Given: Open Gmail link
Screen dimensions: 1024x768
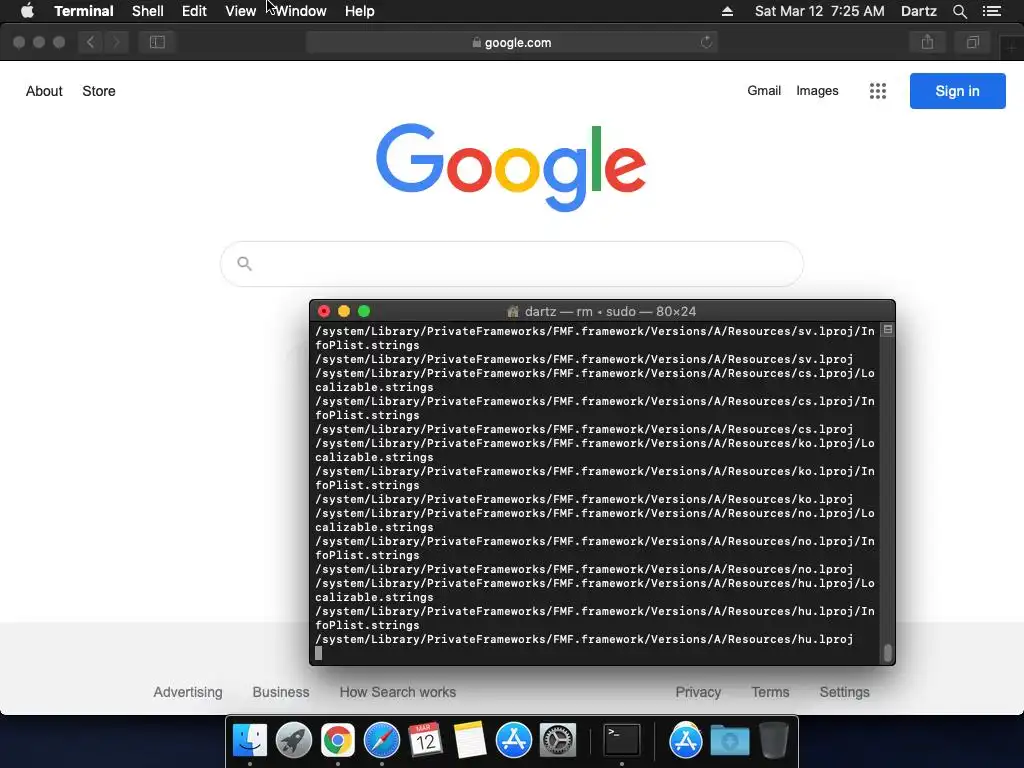Looking at the screenshot, I should click(x=764, y=91).
